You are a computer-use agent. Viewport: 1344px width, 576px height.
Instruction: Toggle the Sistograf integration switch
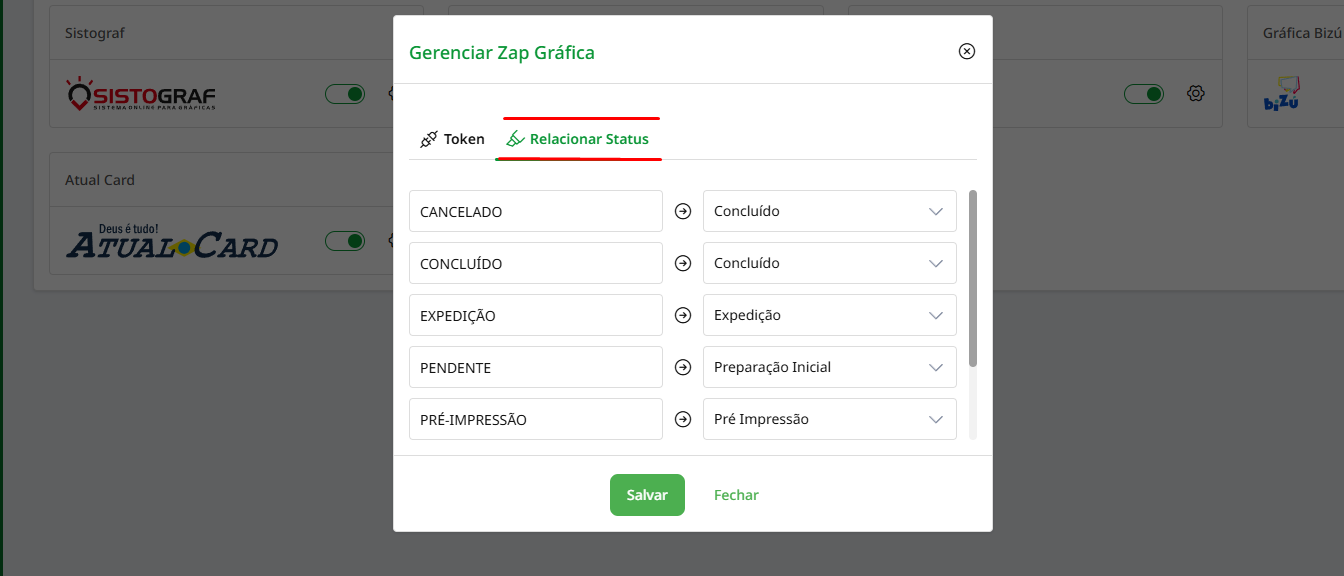[x=345, y=94]
